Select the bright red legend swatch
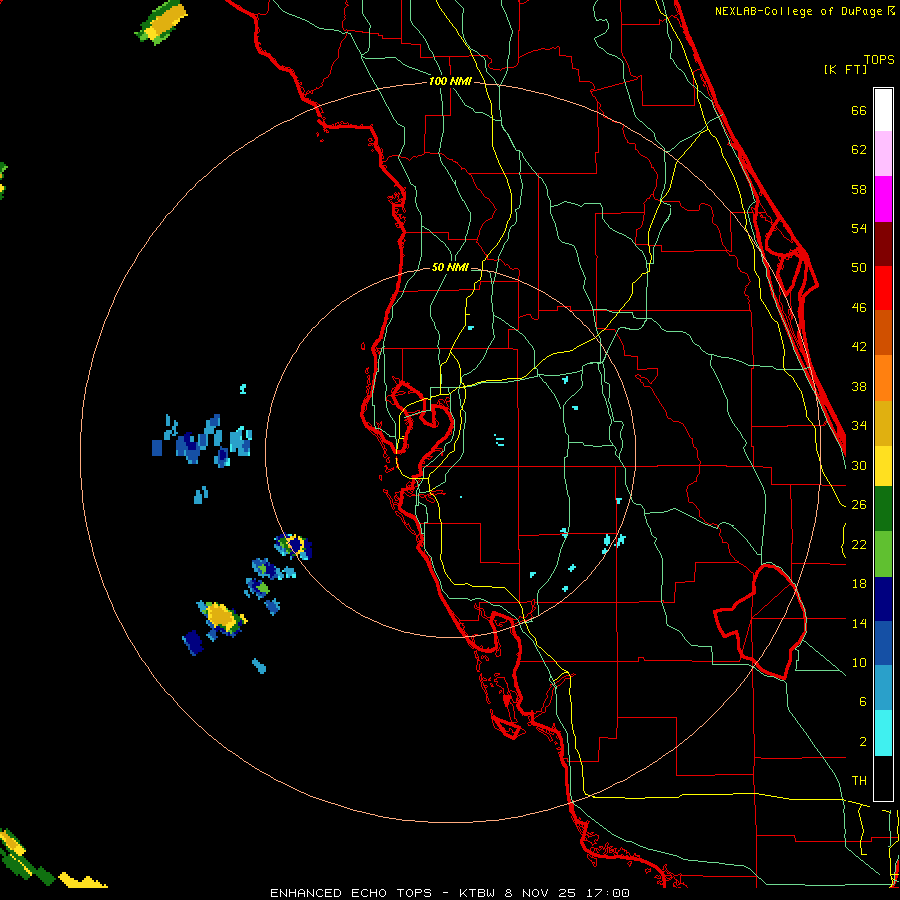 tap(883, 288)
